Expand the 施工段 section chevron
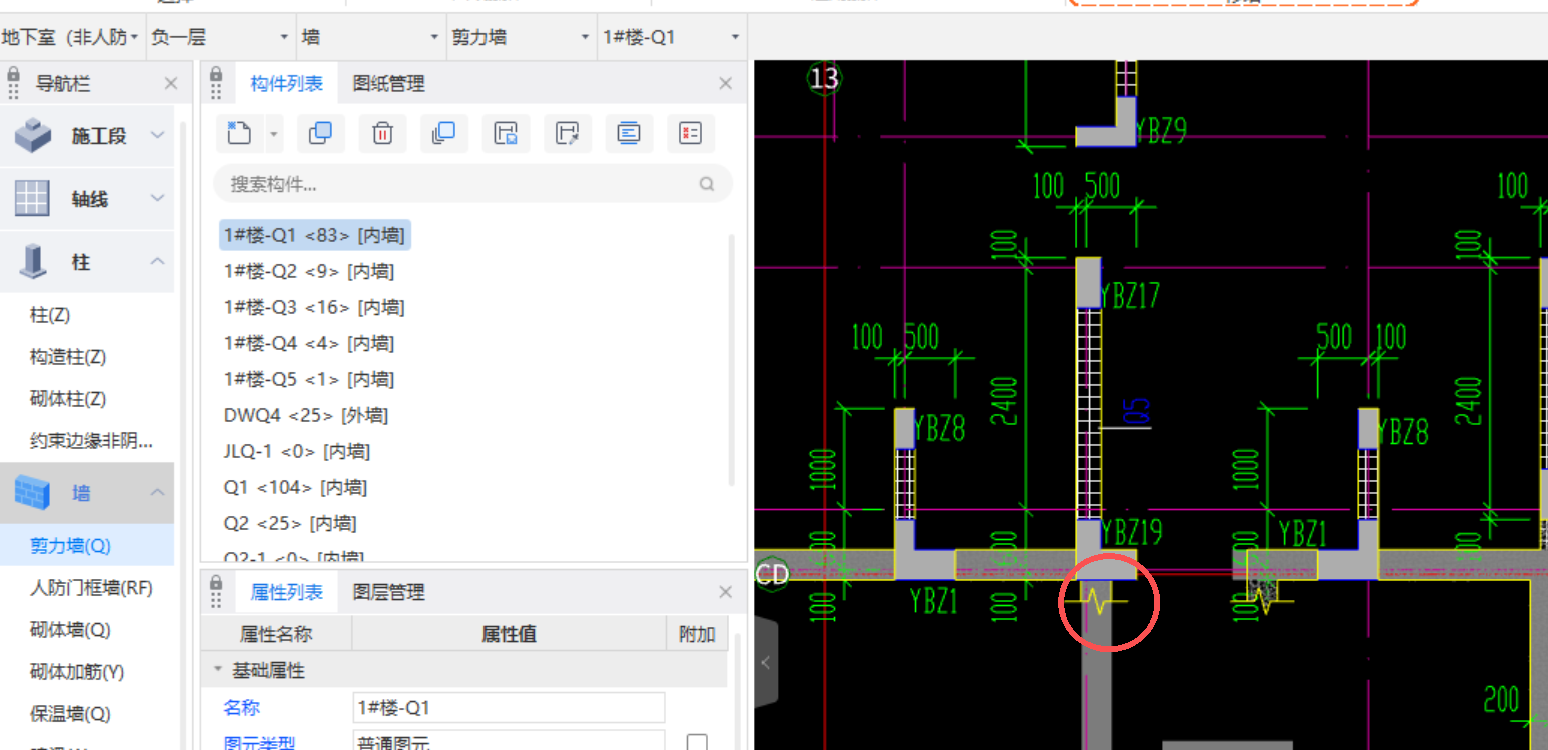Image resolution: width=1548 pixels, height=750 pixels. click(x=157, y=134)
